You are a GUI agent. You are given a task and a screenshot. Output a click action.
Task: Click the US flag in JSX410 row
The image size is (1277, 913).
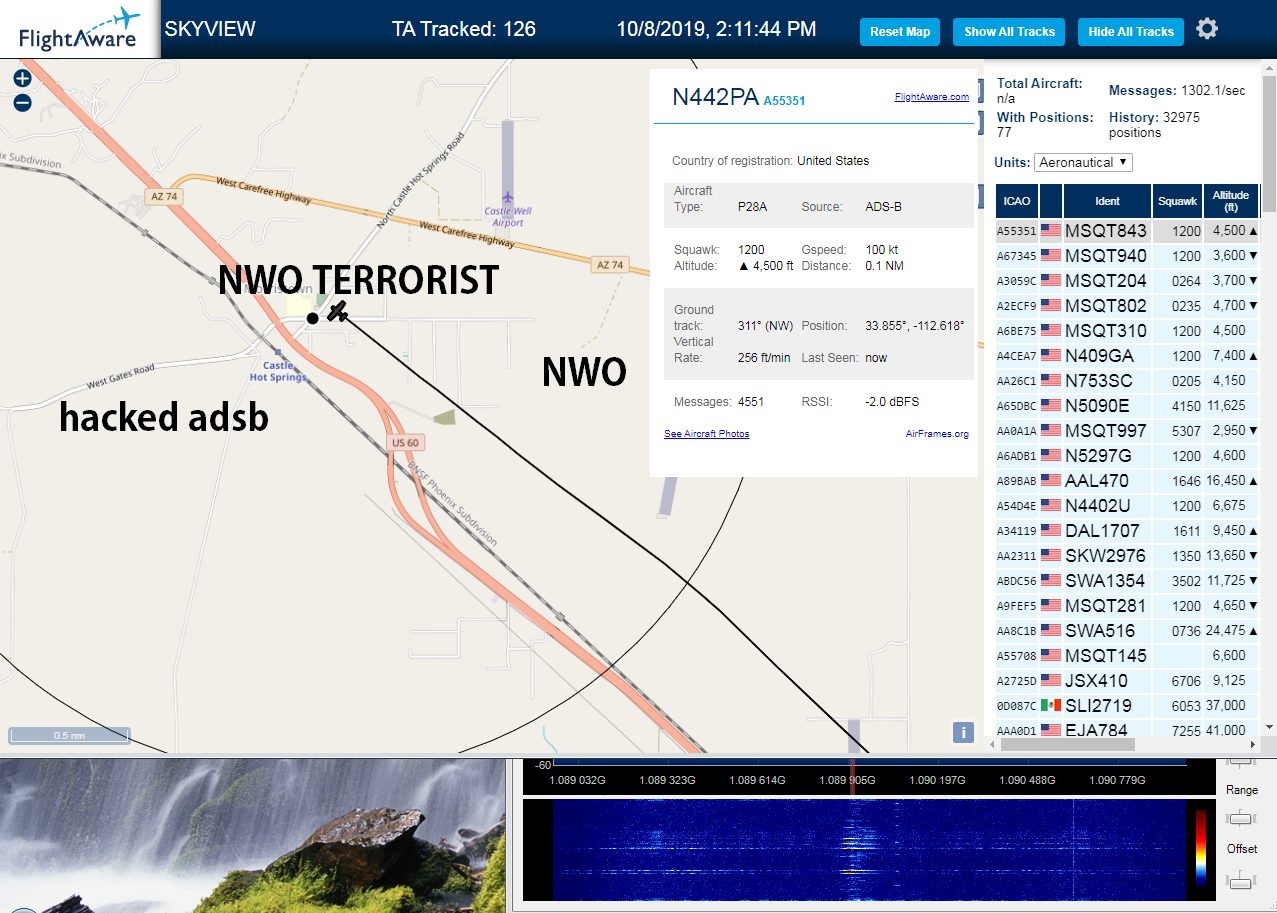(1051, 681)
